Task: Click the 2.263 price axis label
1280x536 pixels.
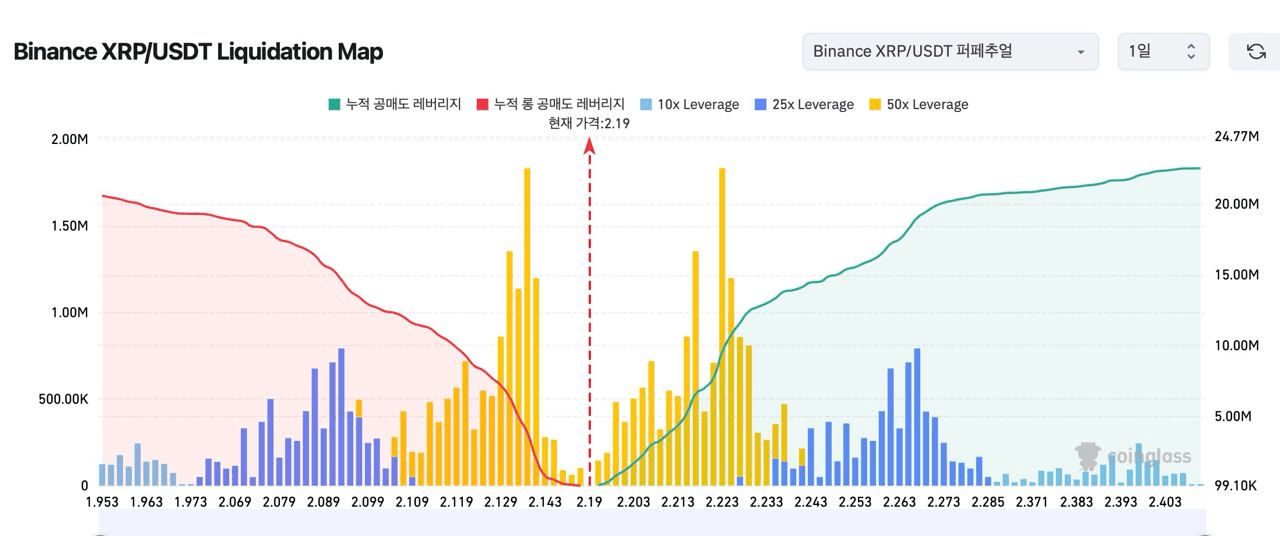Action: (x=899, y=502)
